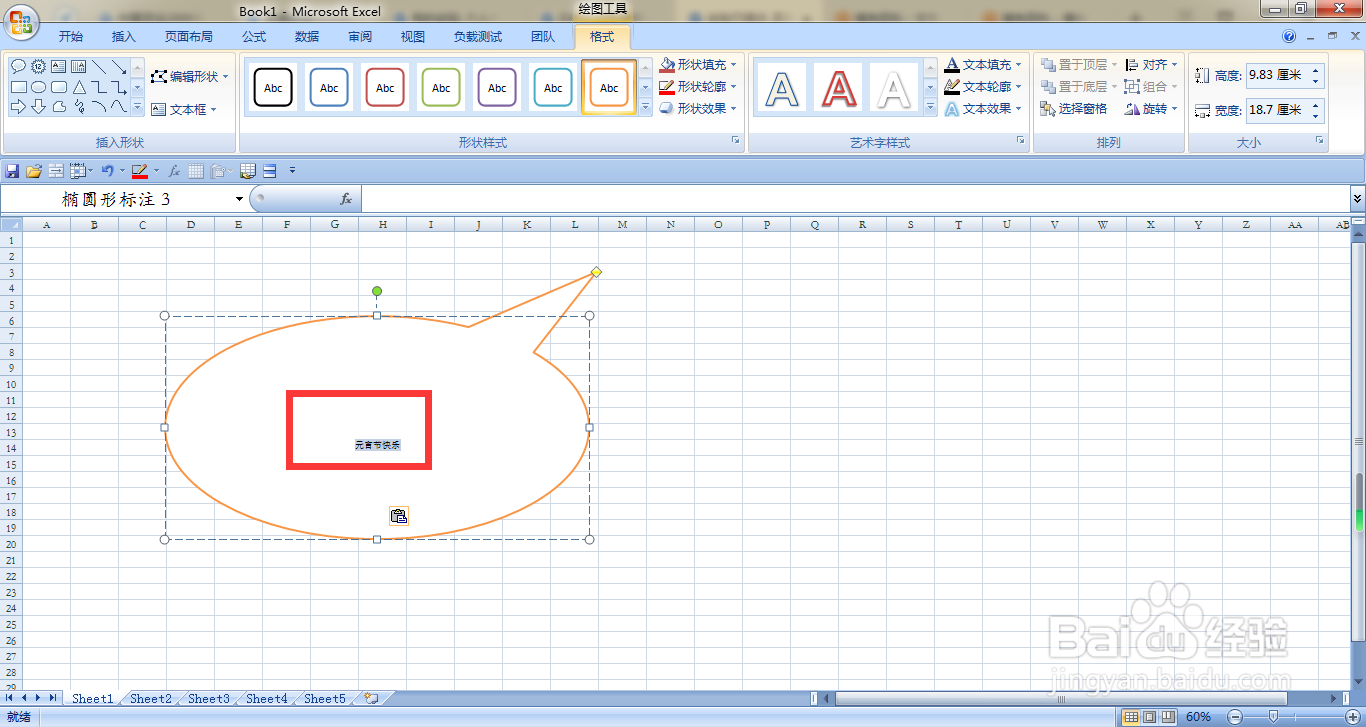This screenshot has height=727, width=1366.
Task: Click the Open folder icon in toolbar
Action: coord(34,171)
